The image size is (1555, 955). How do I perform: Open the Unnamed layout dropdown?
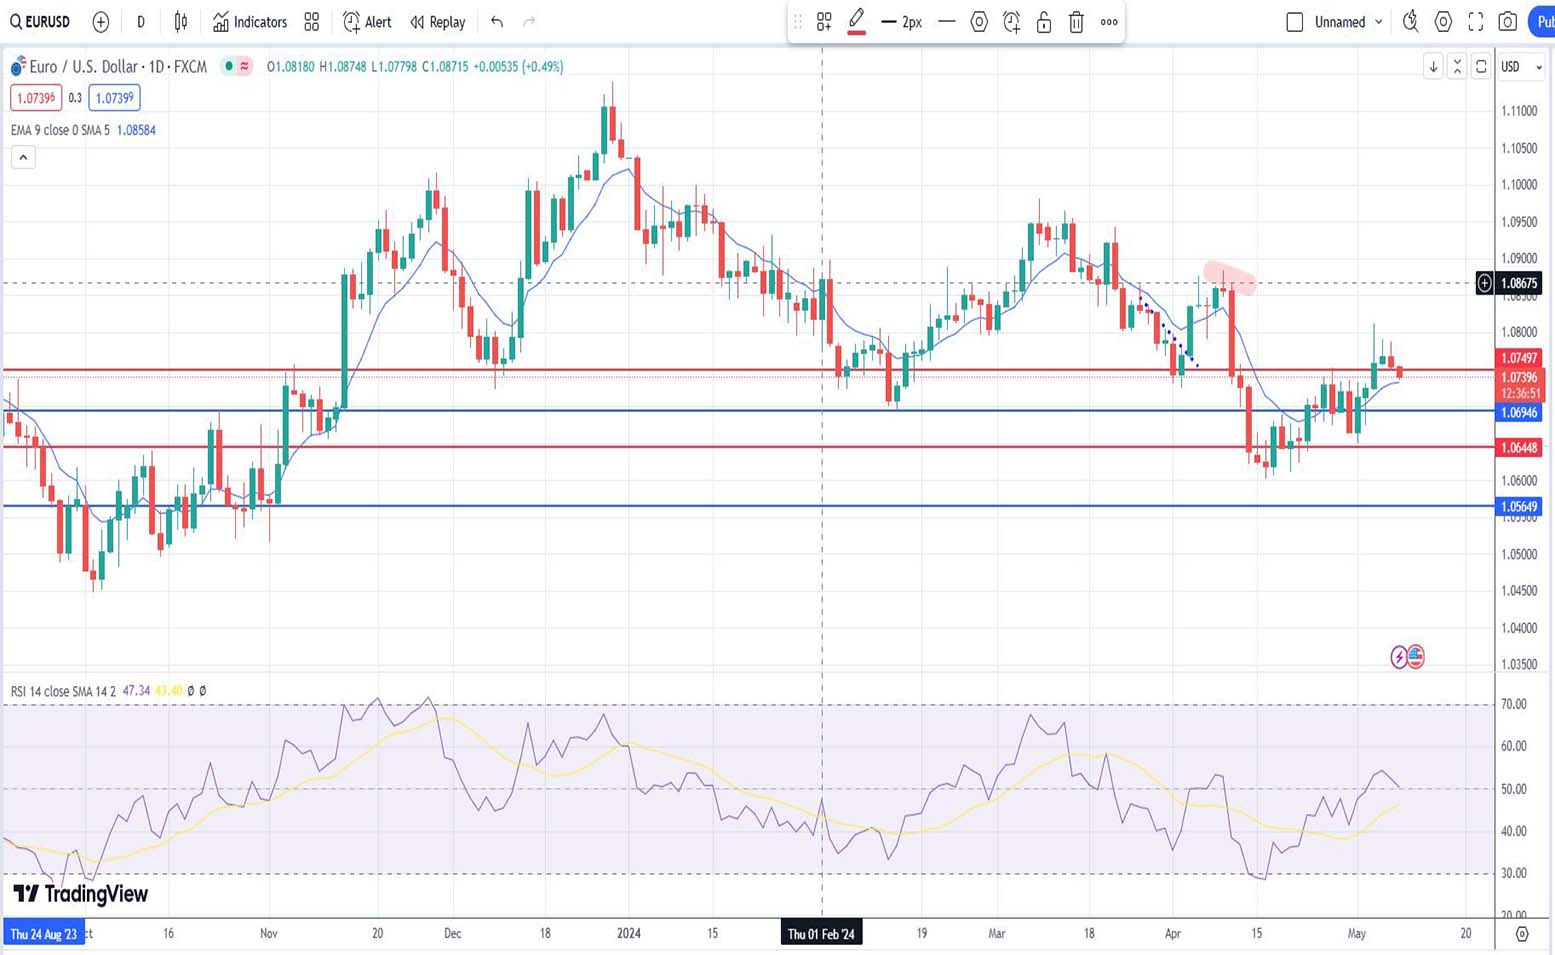(x=1378, y=22)
